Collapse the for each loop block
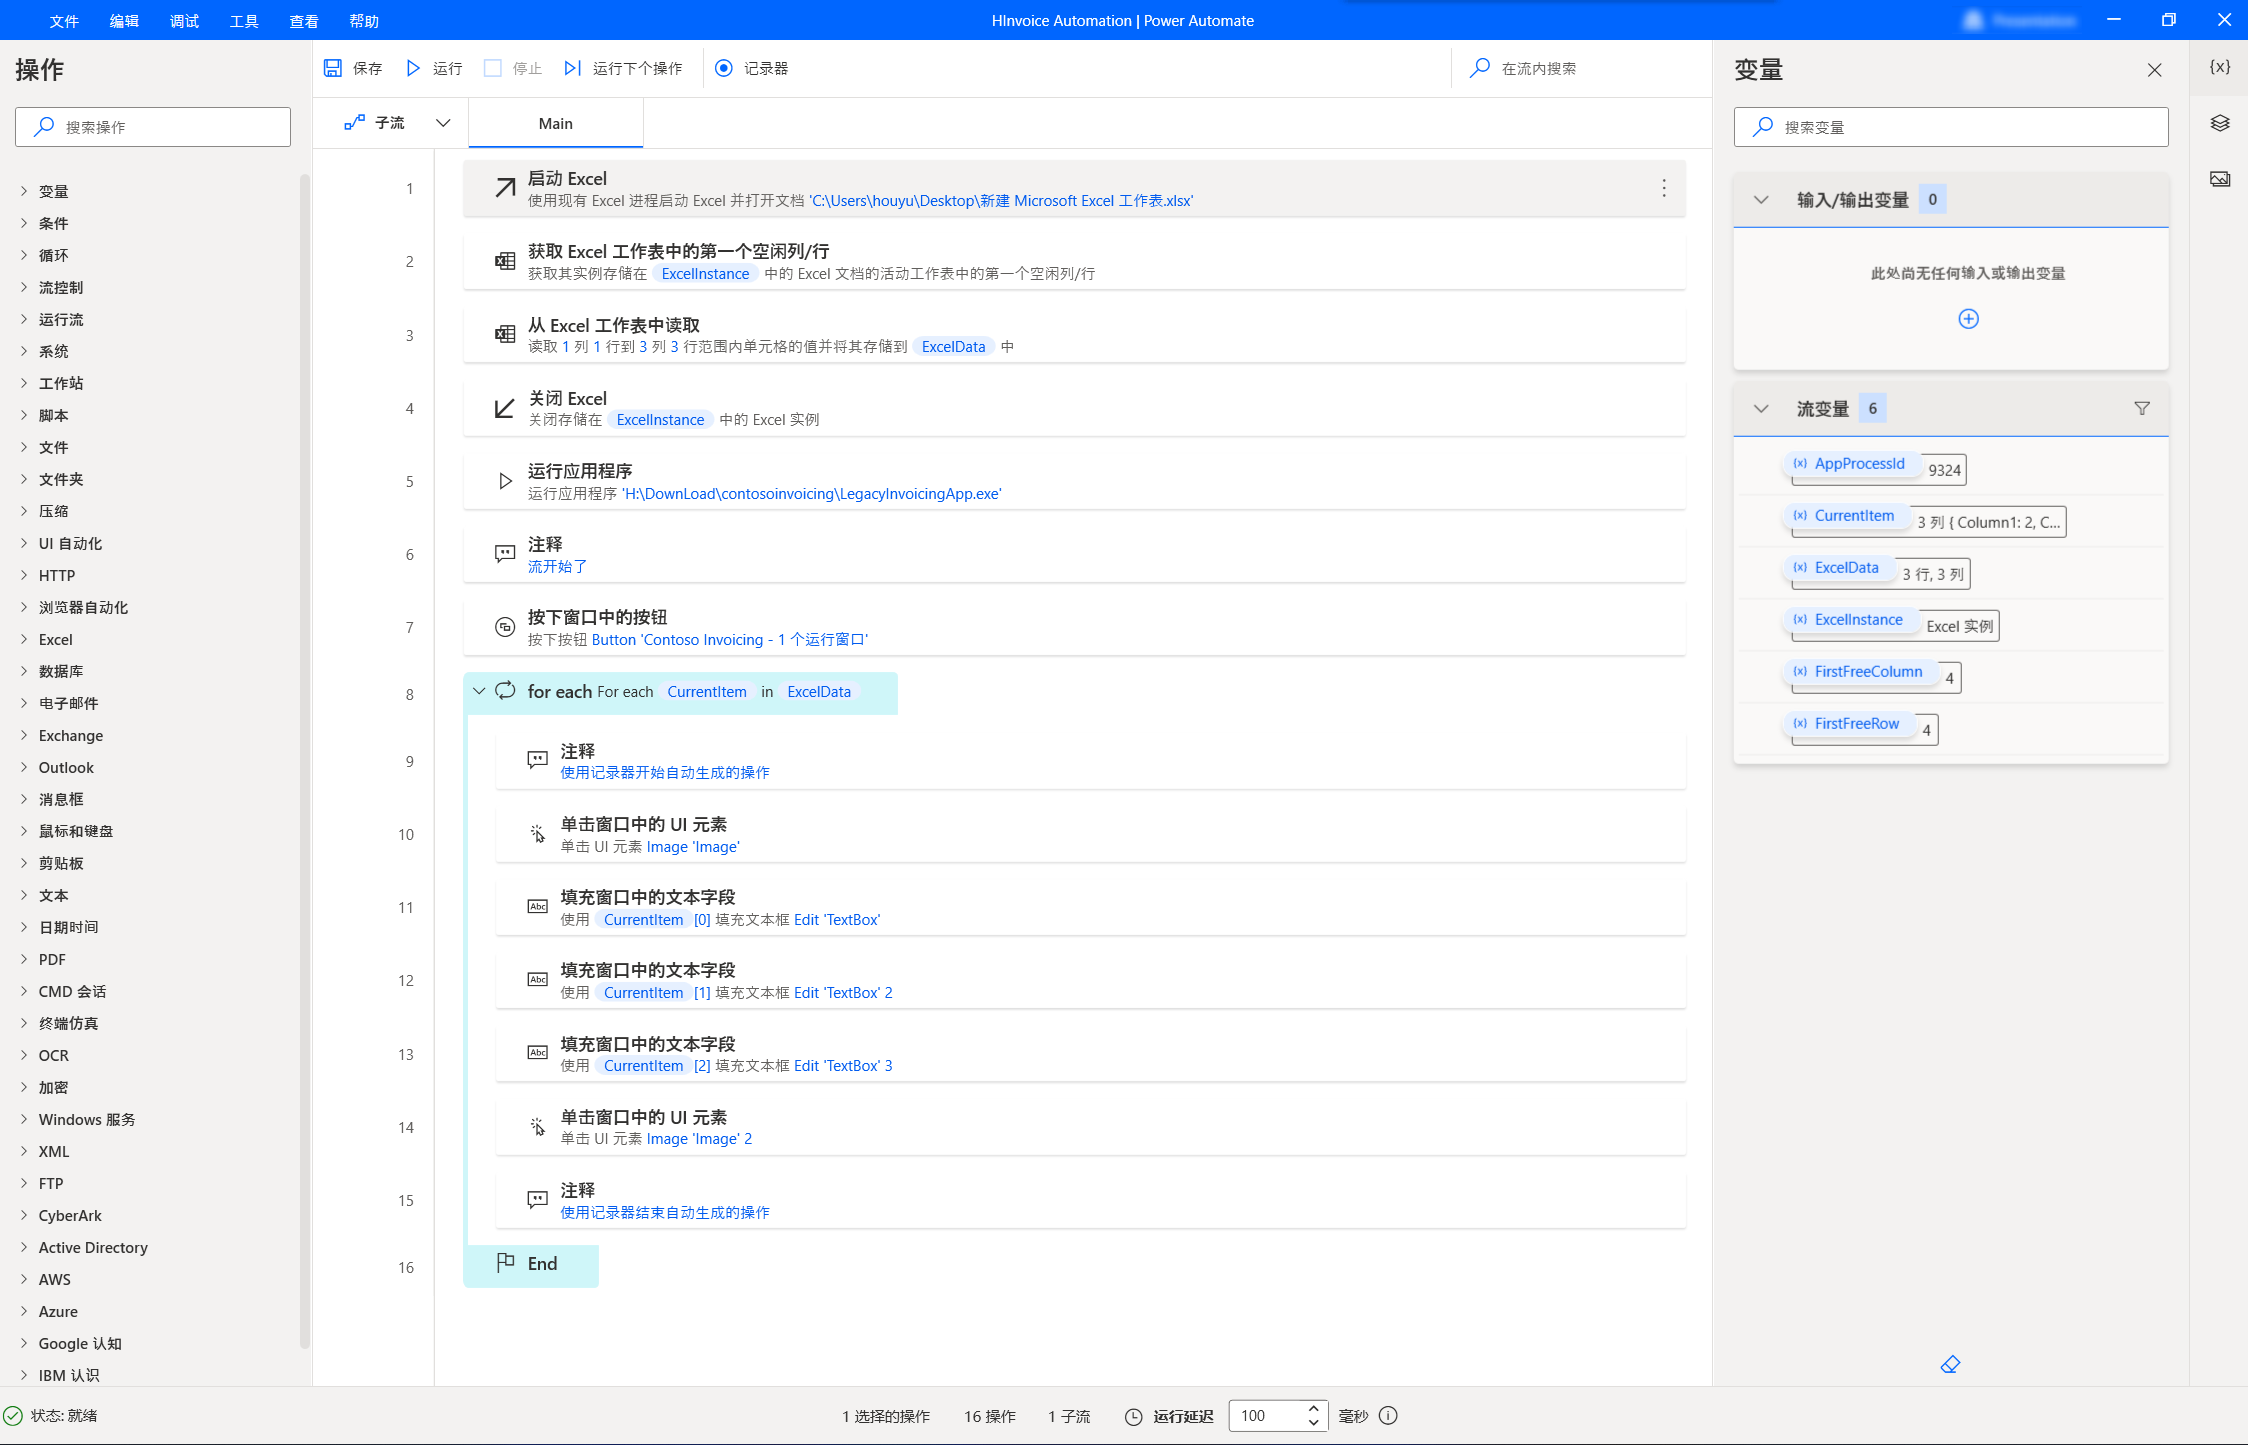Screen dimensions: 2248x1445 pos(479,691)
